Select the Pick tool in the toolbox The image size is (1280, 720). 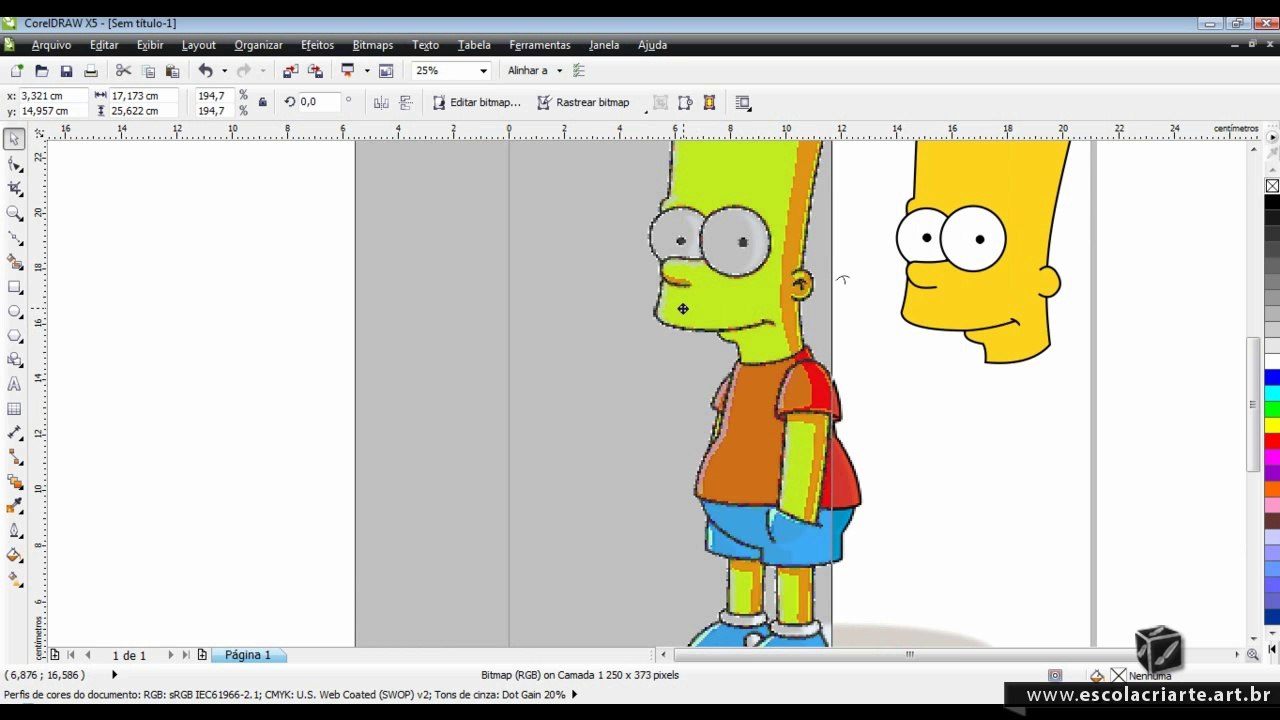pos(15,139)
